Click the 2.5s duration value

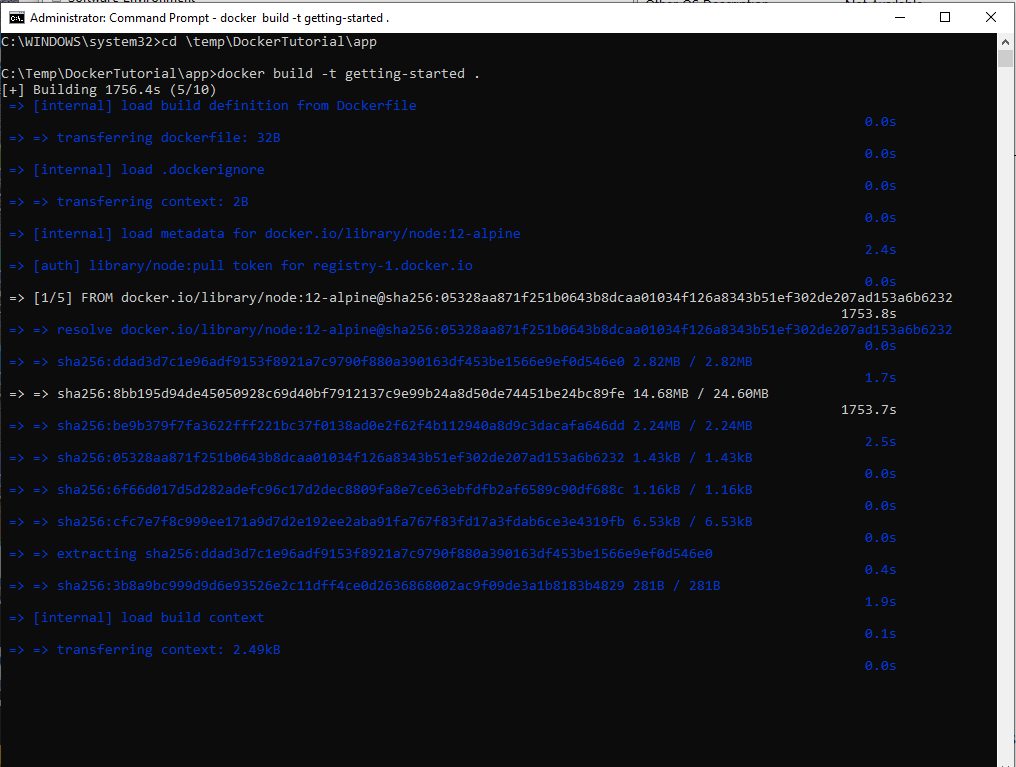click(881, 442)
